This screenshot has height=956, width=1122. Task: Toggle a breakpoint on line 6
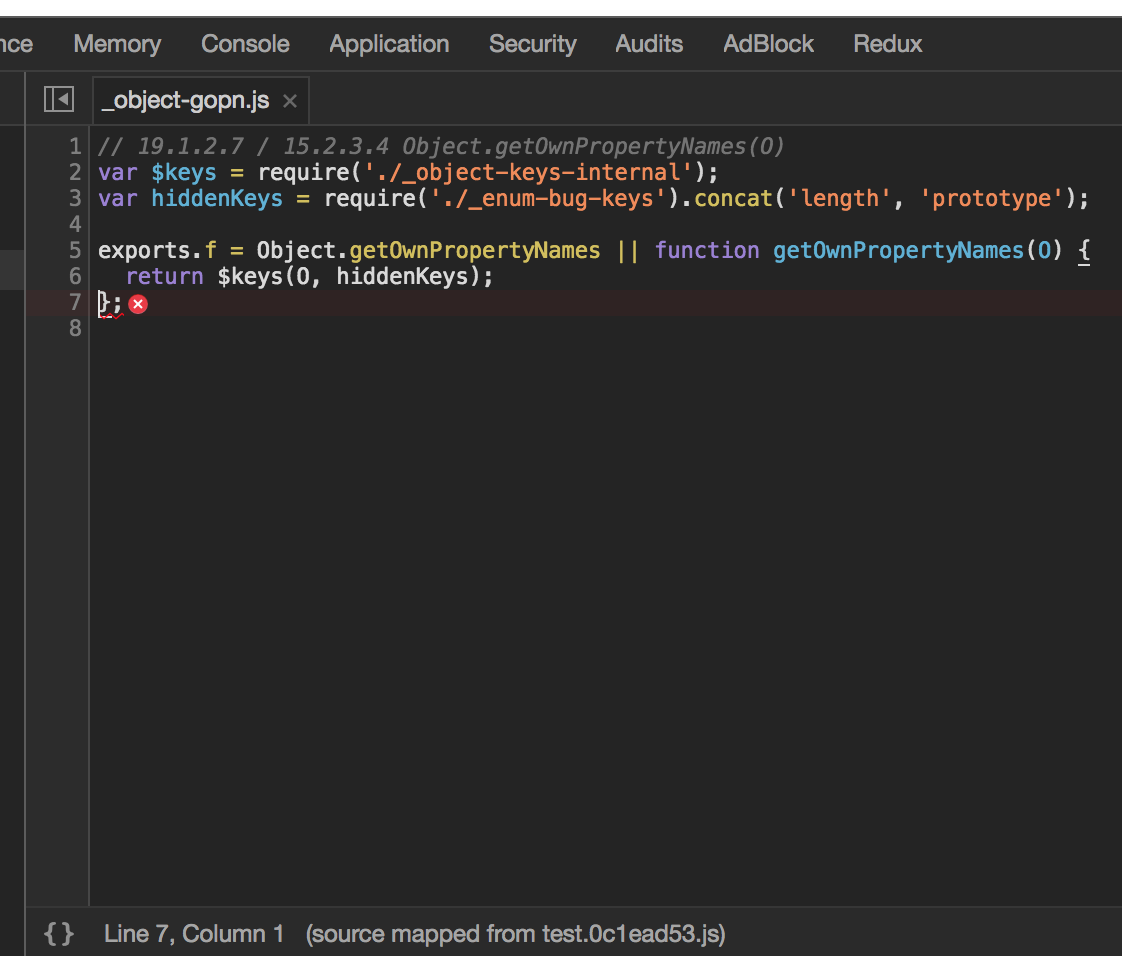74,276
